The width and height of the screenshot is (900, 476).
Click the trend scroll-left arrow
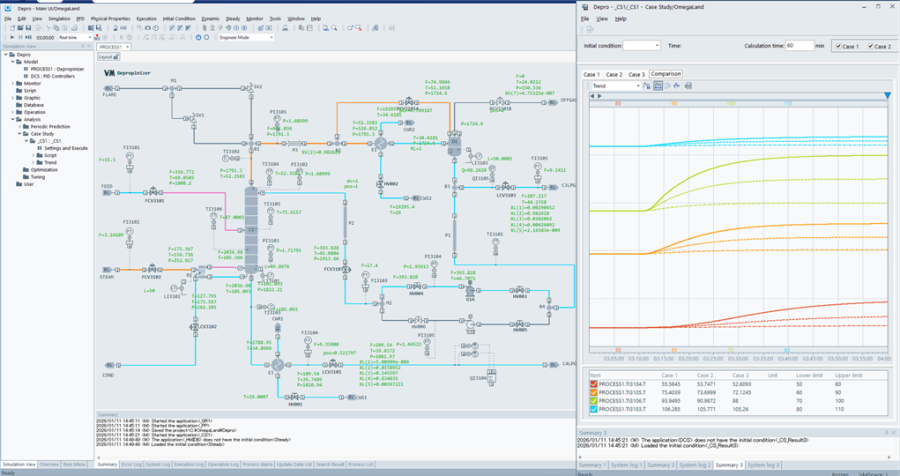[x=590, y=95]
